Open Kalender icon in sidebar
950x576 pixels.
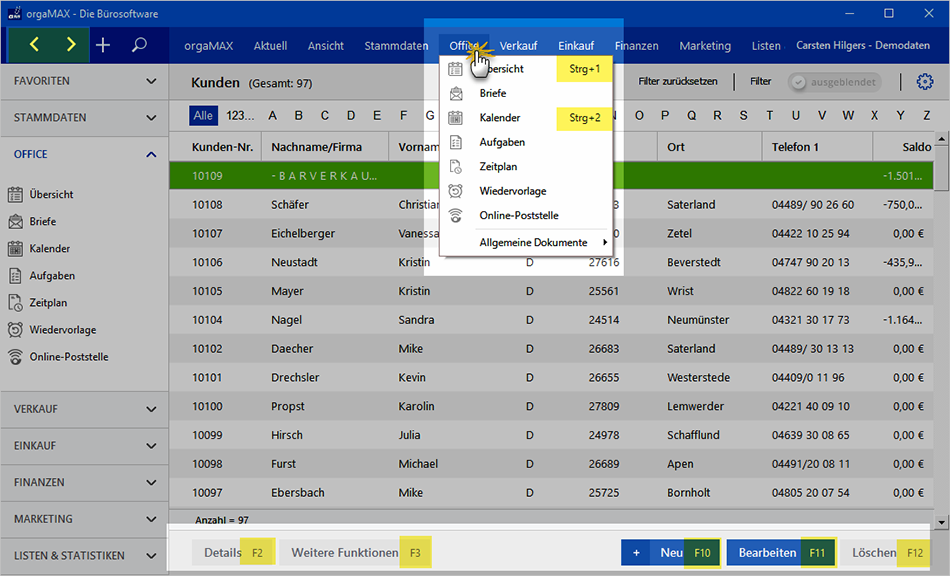coord(15,248)
